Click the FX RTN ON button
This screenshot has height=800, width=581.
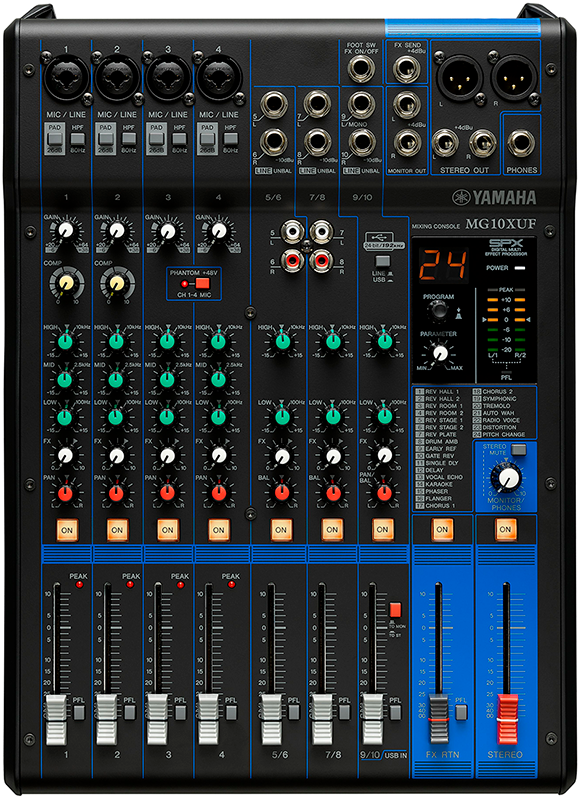[x=442, y=530]
